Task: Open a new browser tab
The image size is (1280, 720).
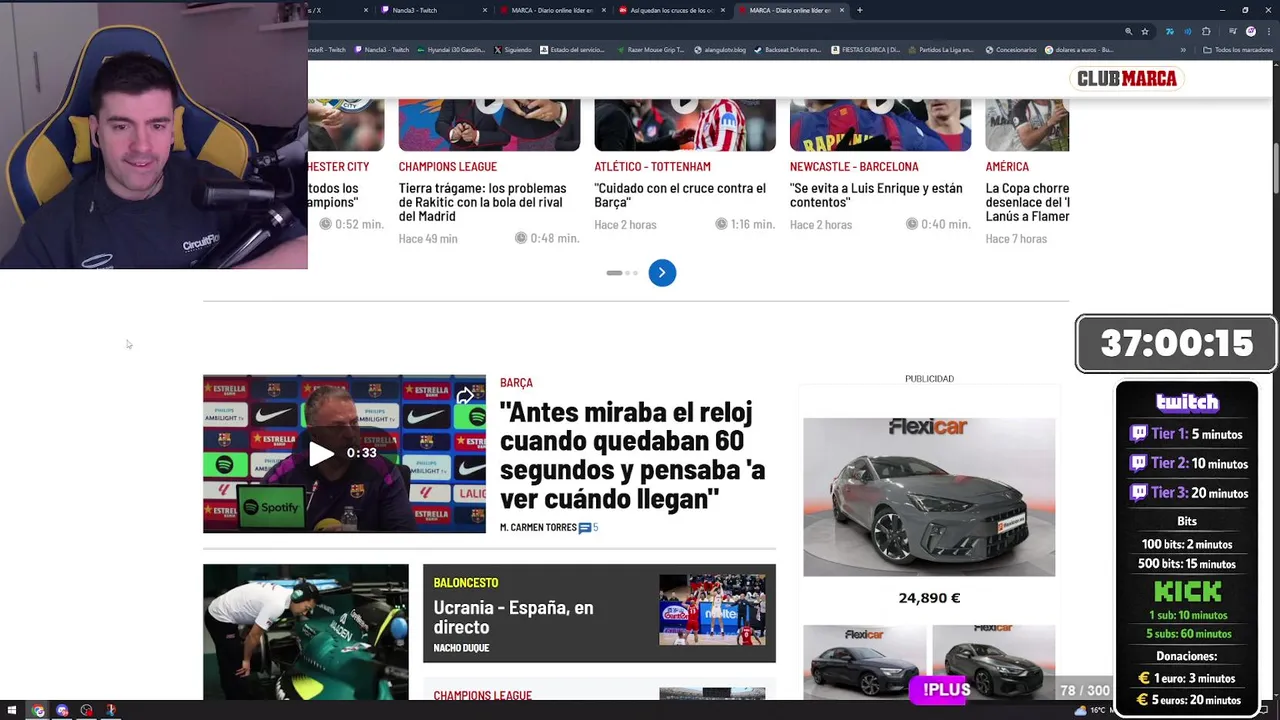Action: coord(859,10)
